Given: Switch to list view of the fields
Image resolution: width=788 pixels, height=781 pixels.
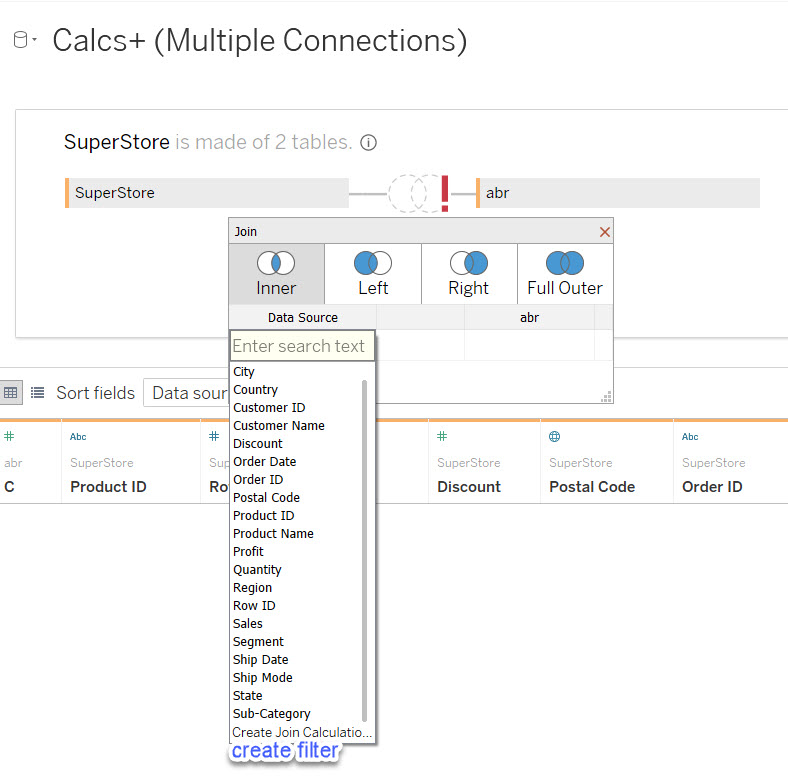Looking at the screenshot, I should click(37, 393).
